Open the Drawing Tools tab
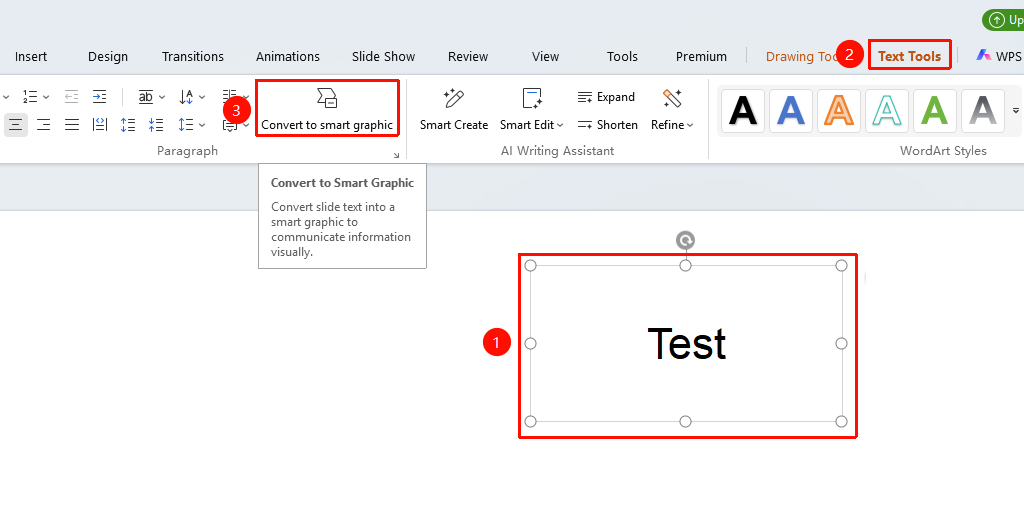This screenshot has width=1024, height=513. [802, 57]
